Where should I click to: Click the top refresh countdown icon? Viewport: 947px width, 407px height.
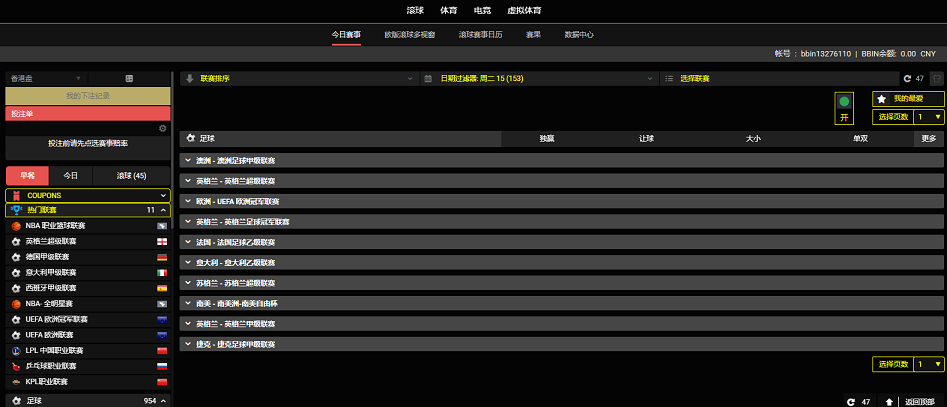tap(907, 78)
